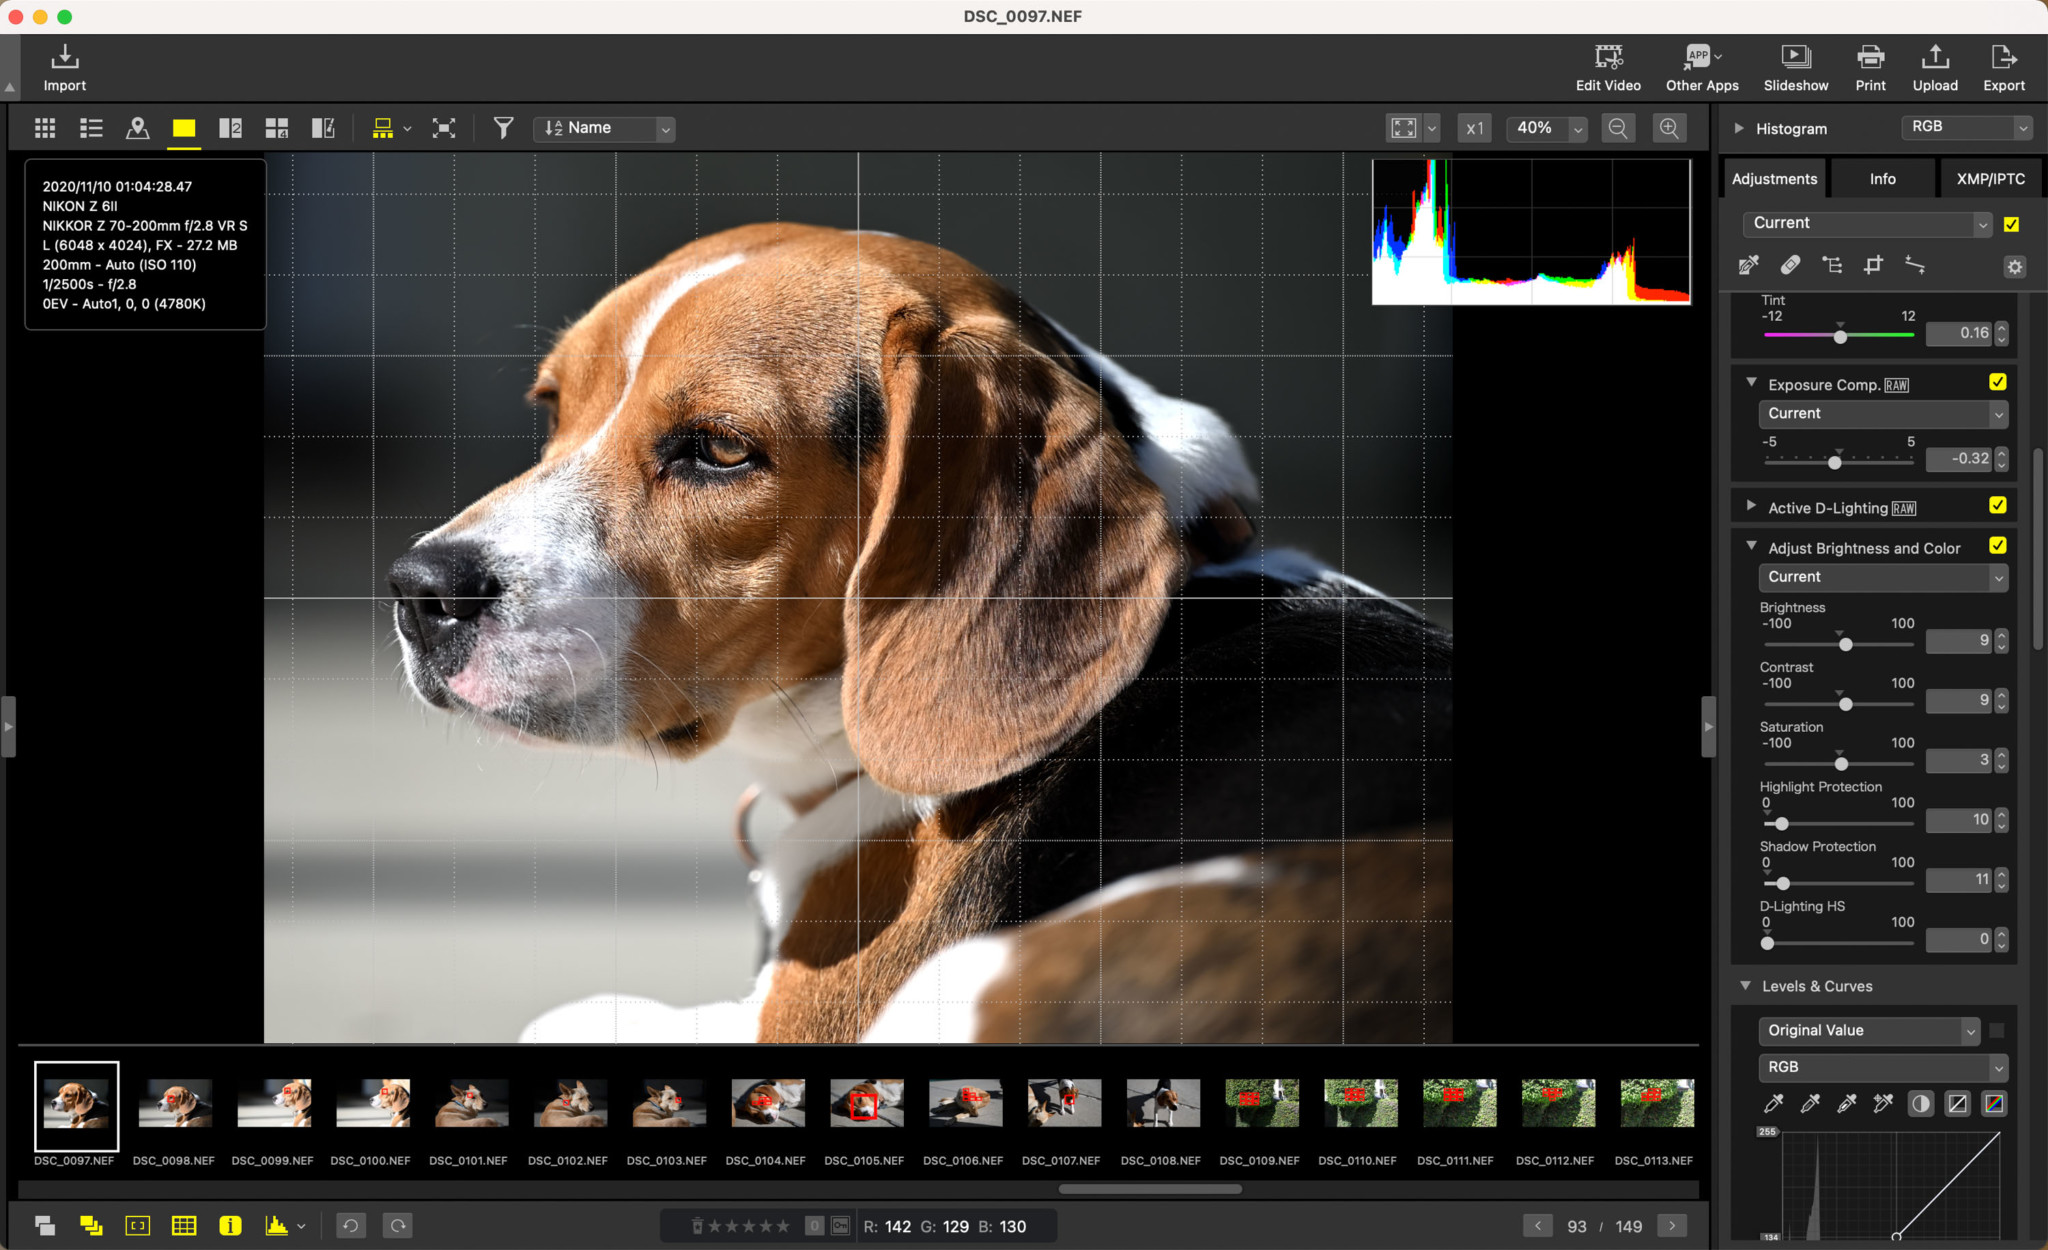Switch to the XMP/IPTC tab
The height and width of the screenshot is (1250, 2048).
[x=1990, y=178]
